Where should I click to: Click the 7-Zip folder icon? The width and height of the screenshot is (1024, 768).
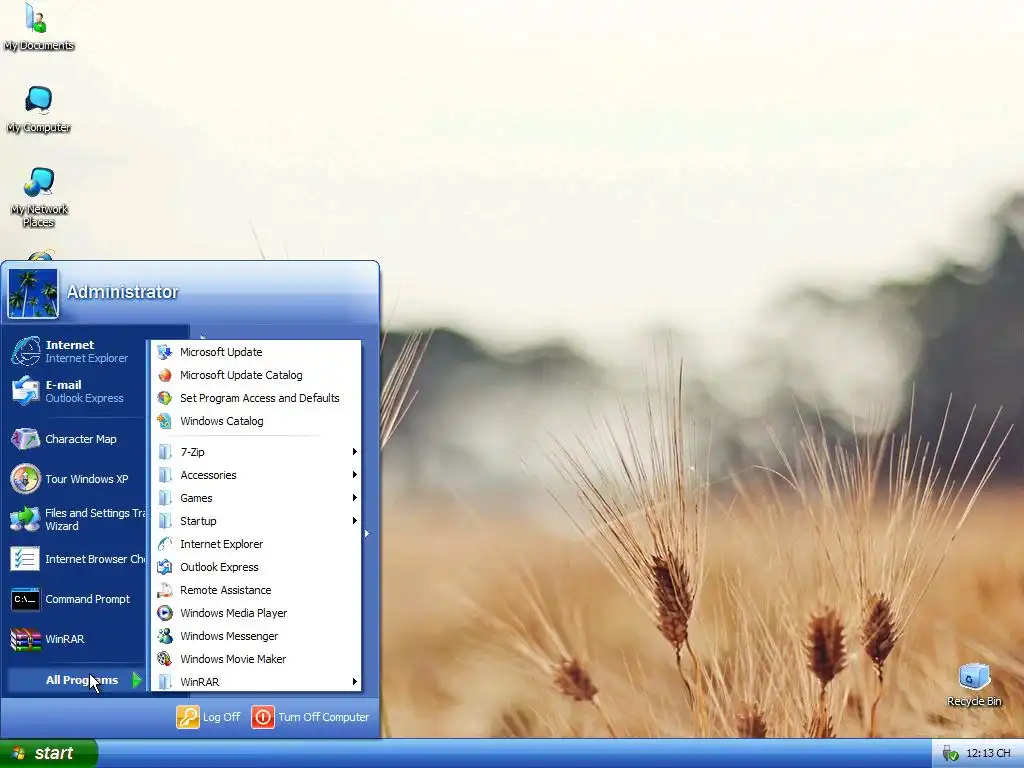point(165,452)
